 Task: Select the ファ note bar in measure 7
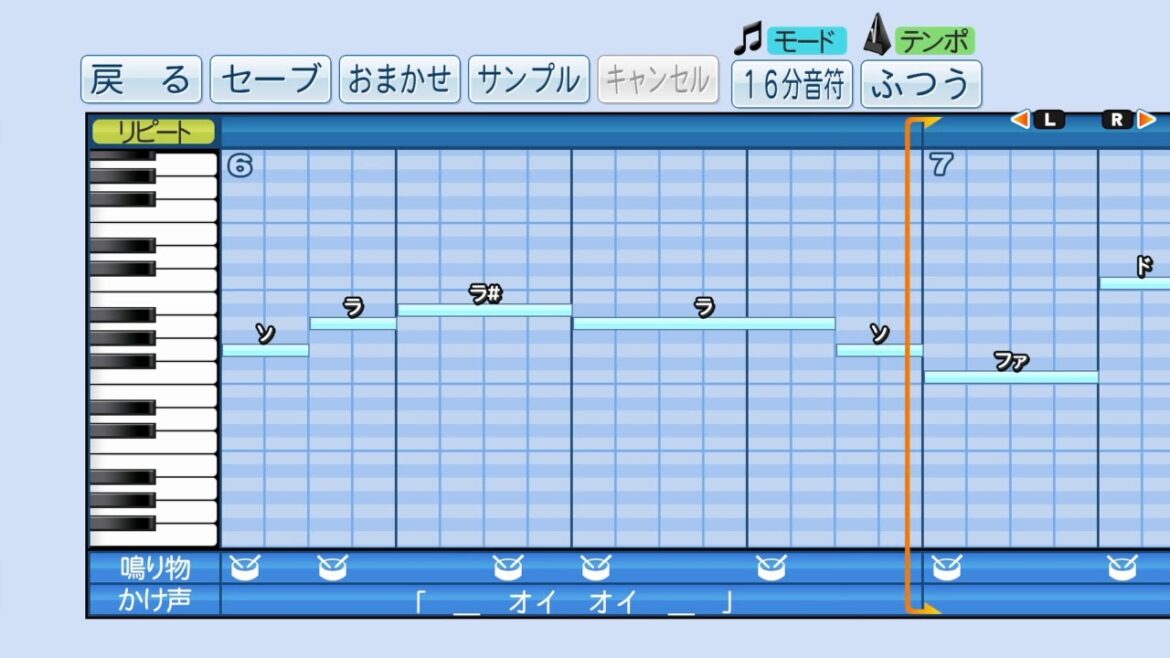(x=1010, y=377)
